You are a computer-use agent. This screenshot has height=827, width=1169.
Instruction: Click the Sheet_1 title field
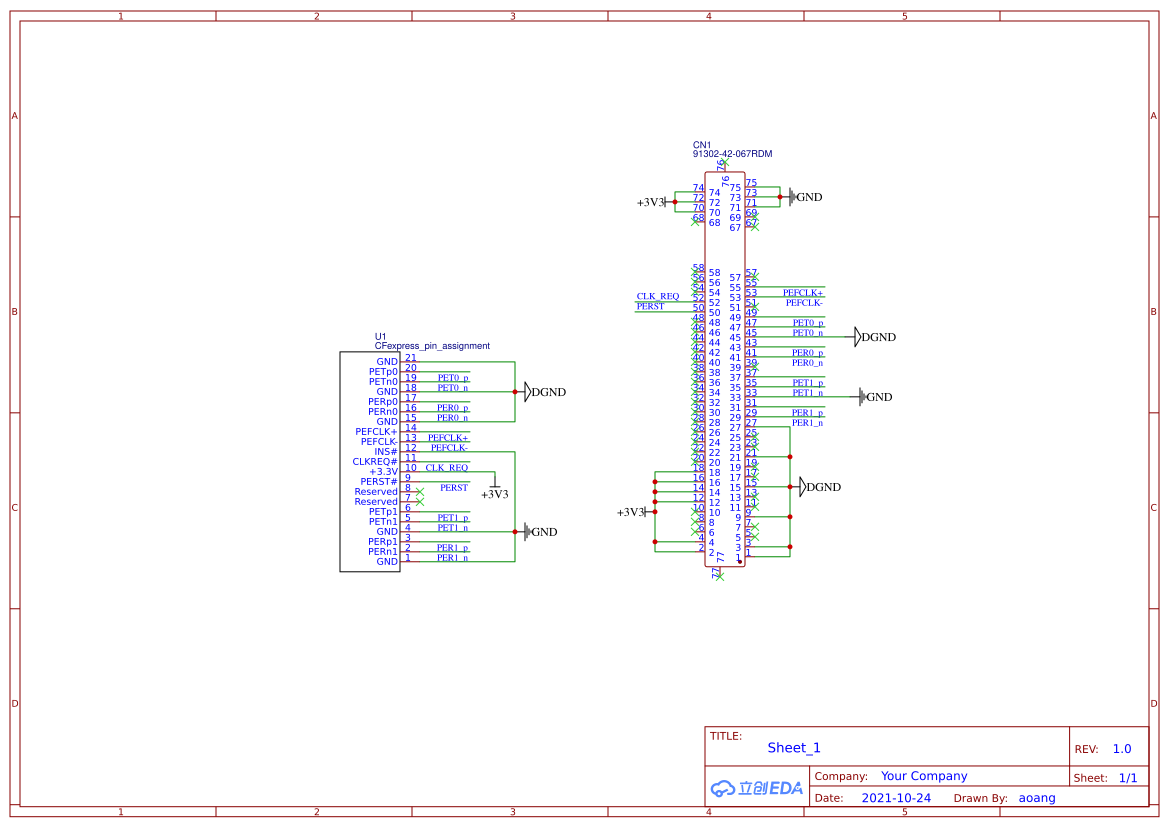[794, 748]
